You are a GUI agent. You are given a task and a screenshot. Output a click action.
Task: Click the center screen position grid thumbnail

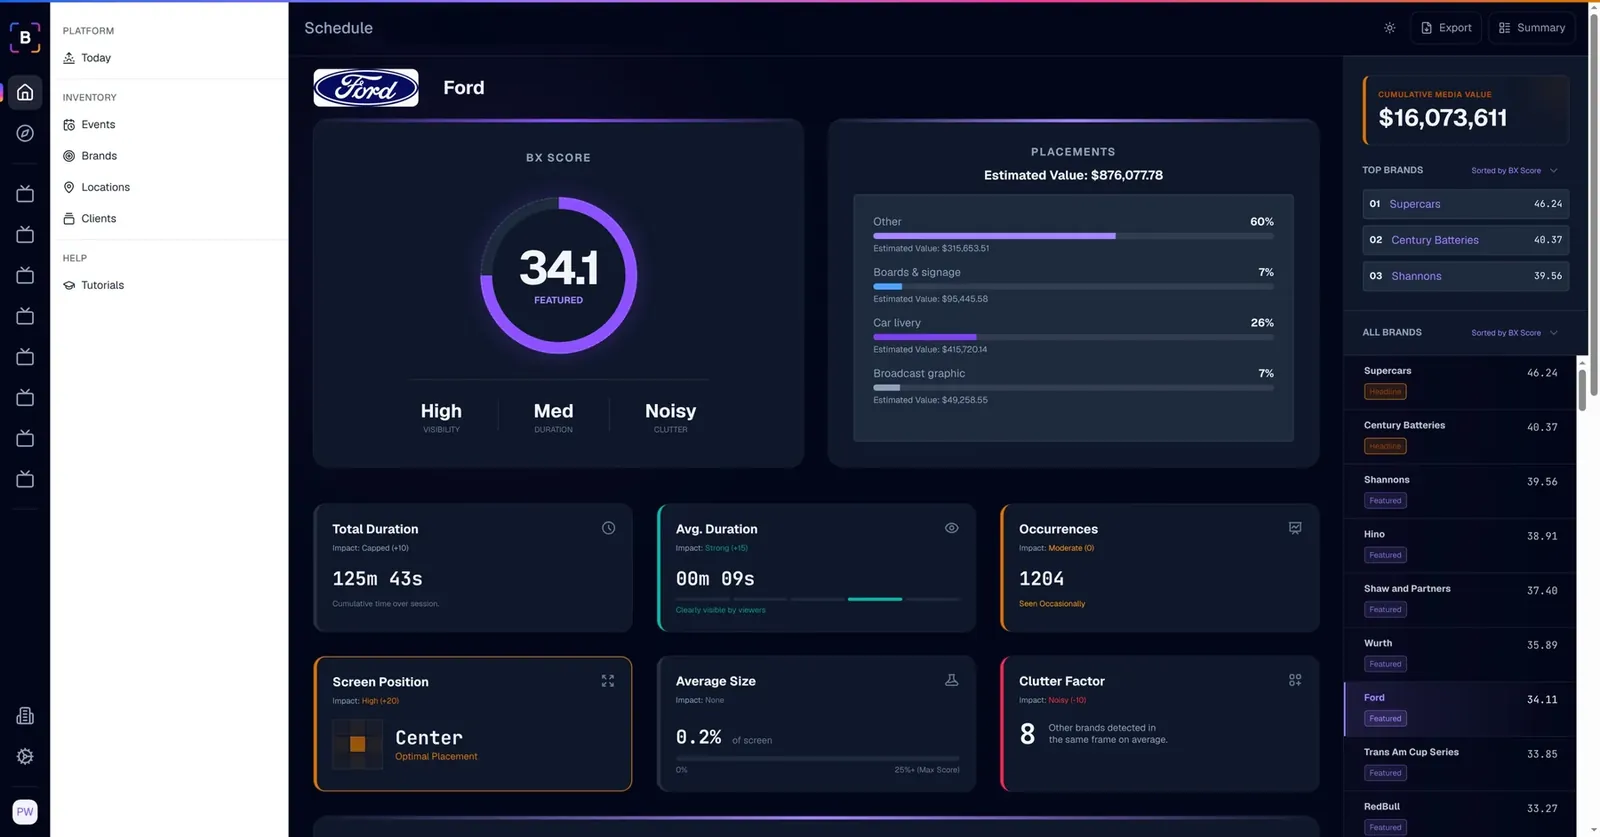pyautogui.click(x=357, y=744)
